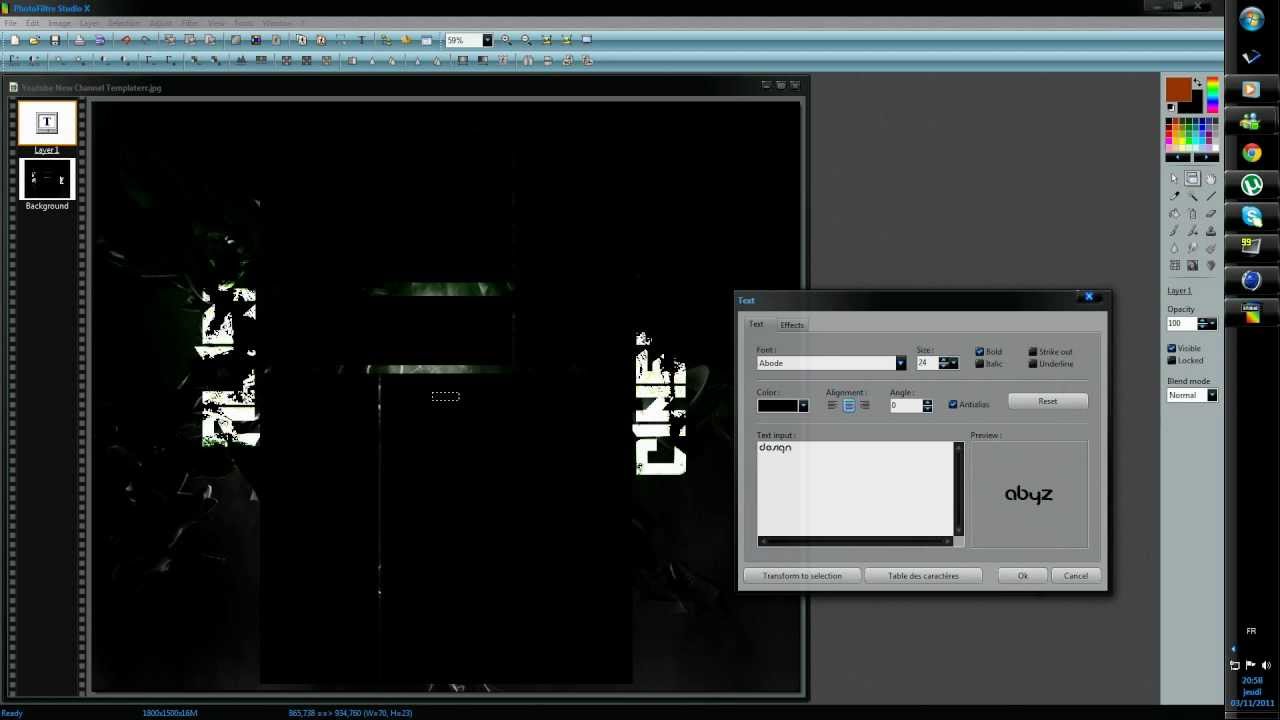Toggle the Visible layer checkbox
This screenshot has width=1280, height=720.
(x=1172, y=349)
